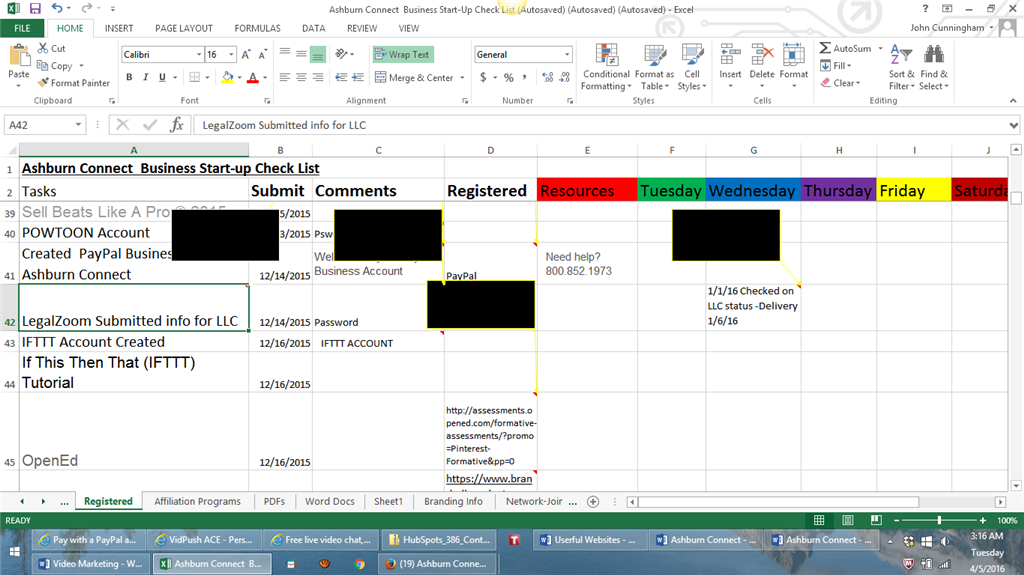Open the General number format dropdown
This screenshot has width=1024, height=575.
click(x=567, y=55)
